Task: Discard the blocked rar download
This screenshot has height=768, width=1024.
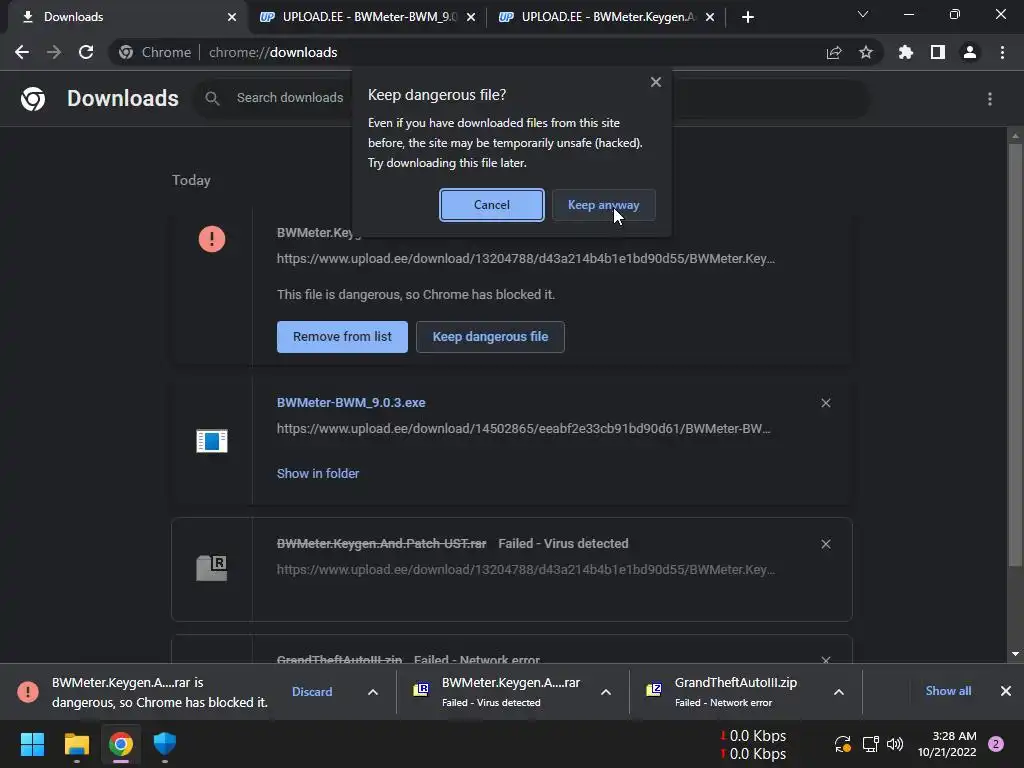Action: click(312, 692)
